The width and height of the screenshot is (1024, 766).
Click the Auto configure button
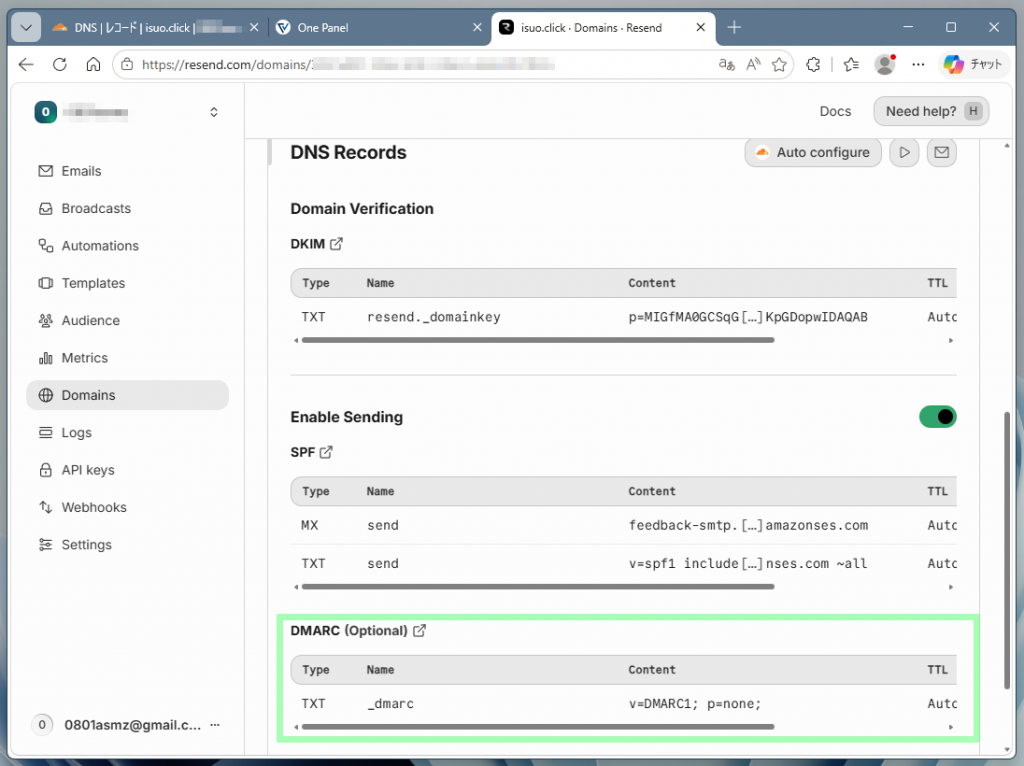pos(813,152)
